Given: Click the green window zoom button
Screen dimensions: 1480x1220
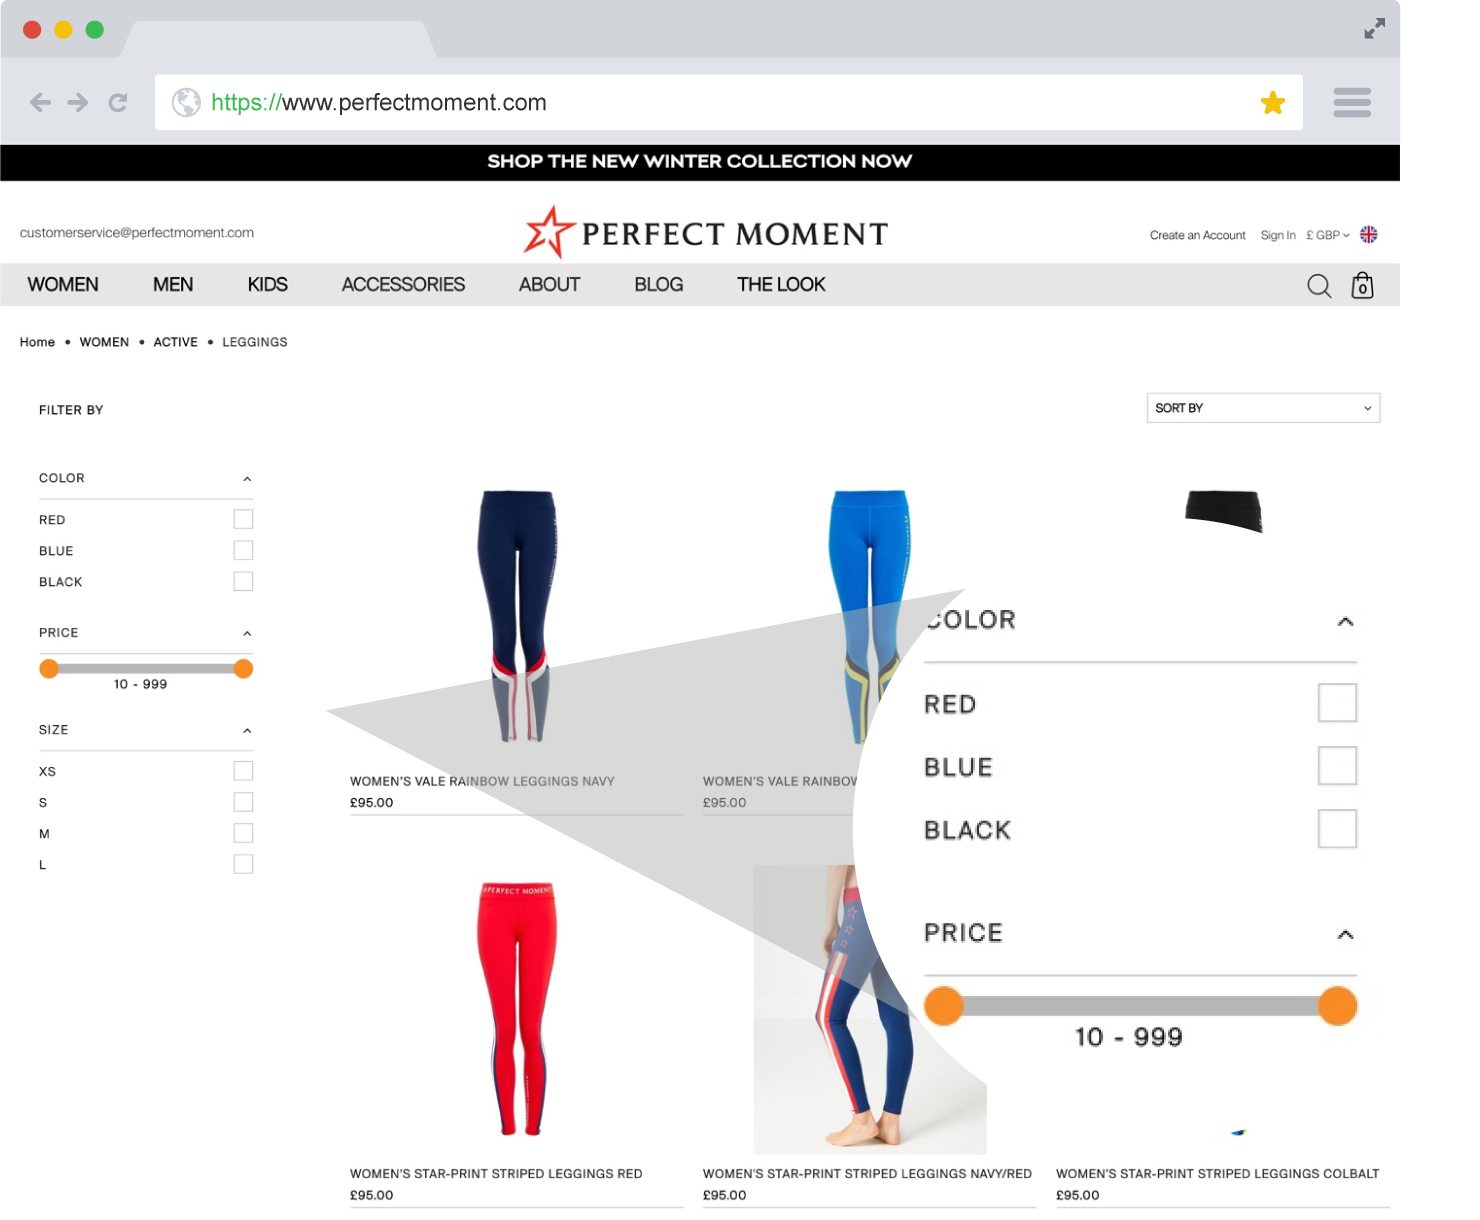Looking at the screenshot, I should [95, 30].
